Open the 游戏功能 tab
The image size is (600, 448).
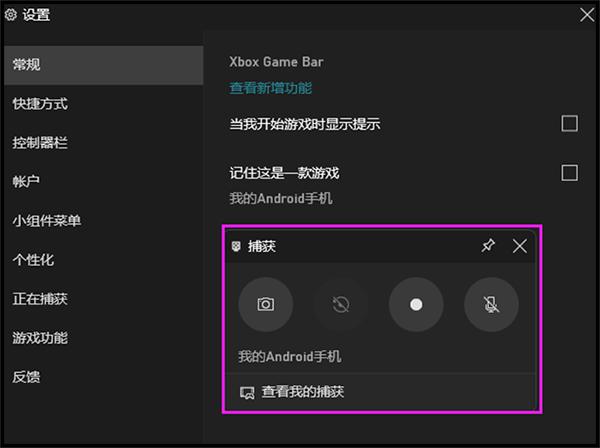[104, 338]
